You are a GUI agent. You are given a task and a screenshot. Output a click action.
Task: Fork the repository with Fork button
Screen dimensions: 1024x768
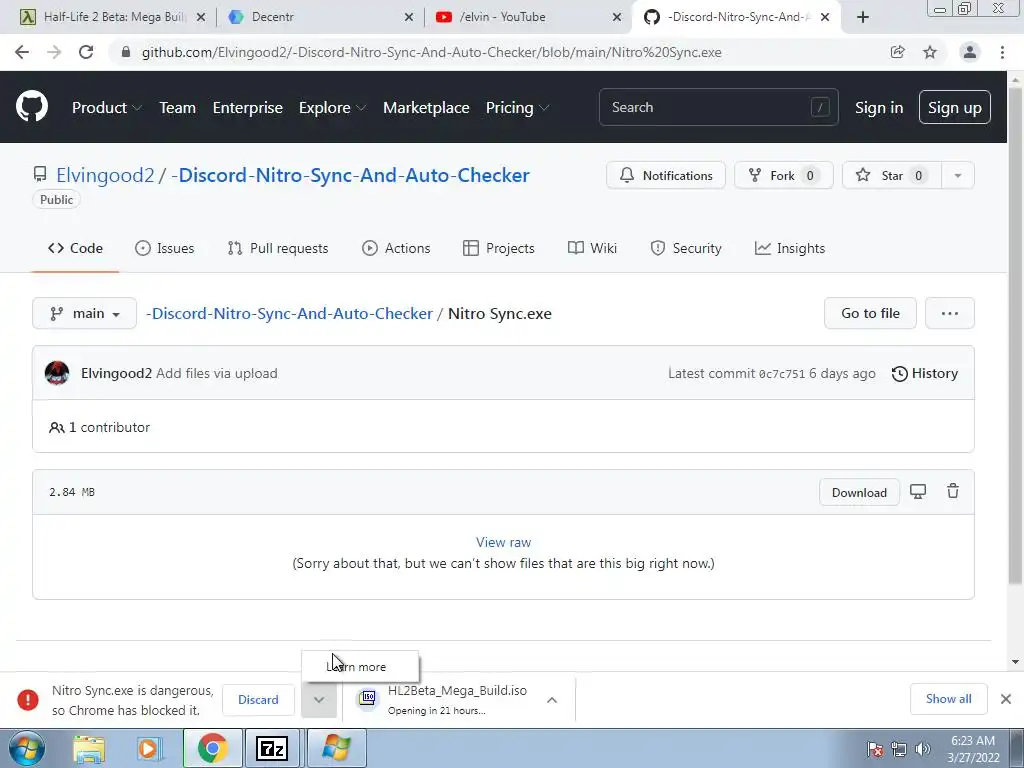(x=784, y=175)
